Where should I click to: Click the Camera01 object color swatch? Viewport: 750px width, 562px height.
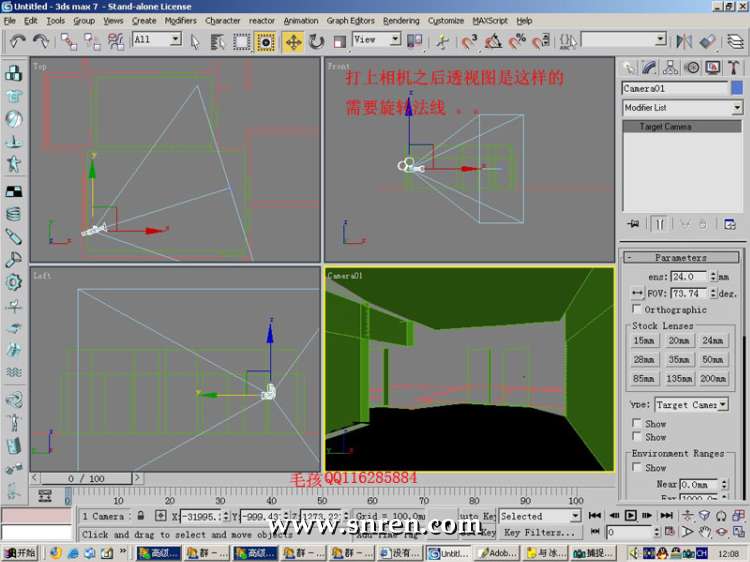coord(737,88)
